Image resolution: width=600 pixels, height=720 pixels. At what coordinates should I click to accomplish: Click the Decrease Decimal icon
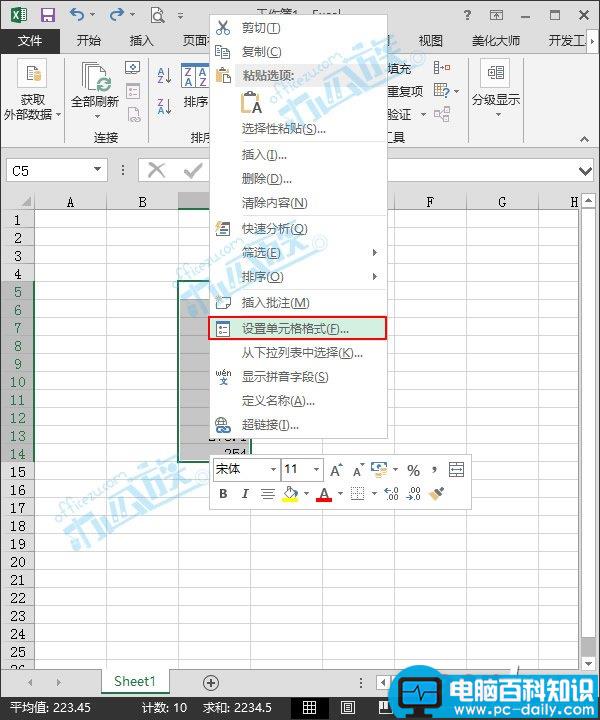tap(413, 494)
